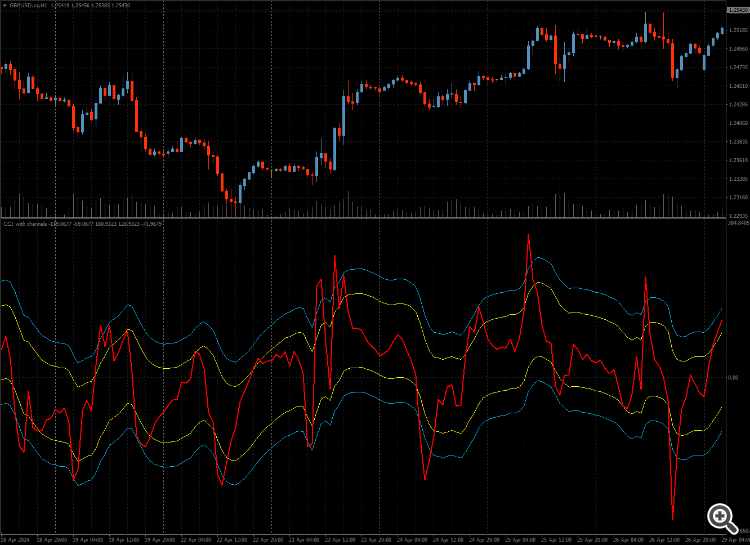The width and height of the screenshot is (750, 545).
Task: Click the 1.24510 price scale label
Action: pyautogui.click(x=738, y=86)
